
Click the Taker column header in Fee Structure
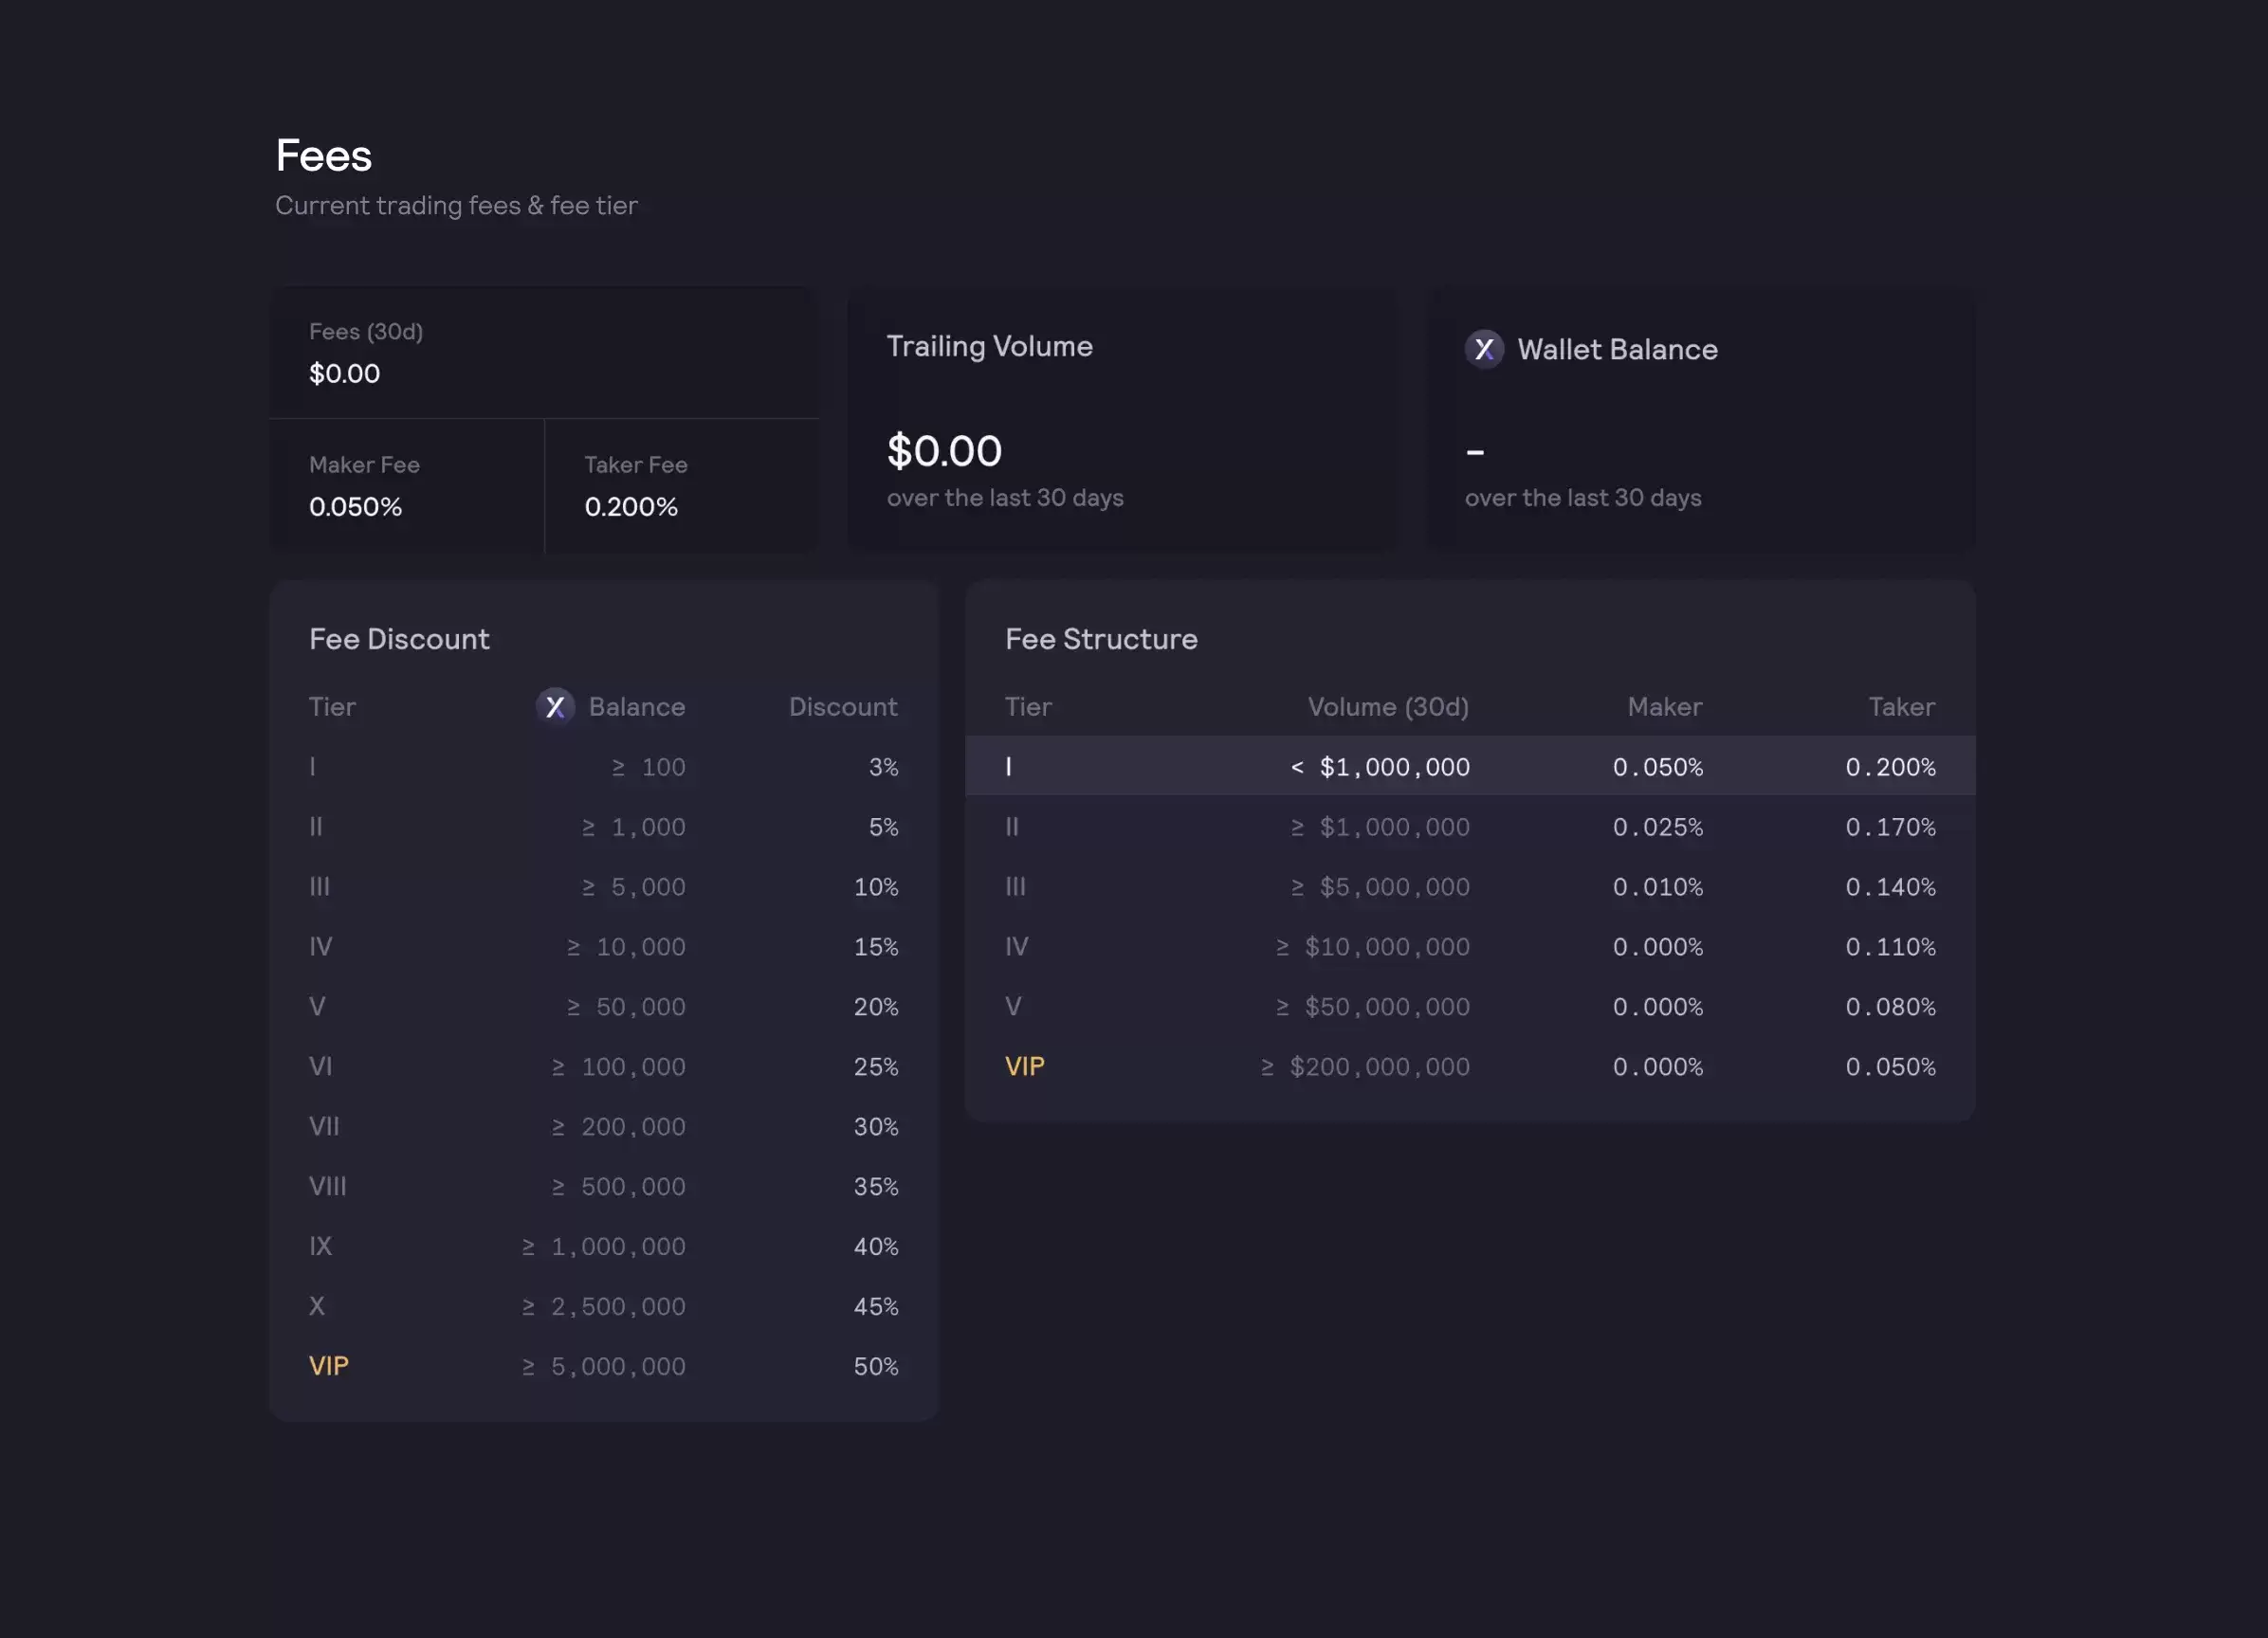coord(1901,707)
